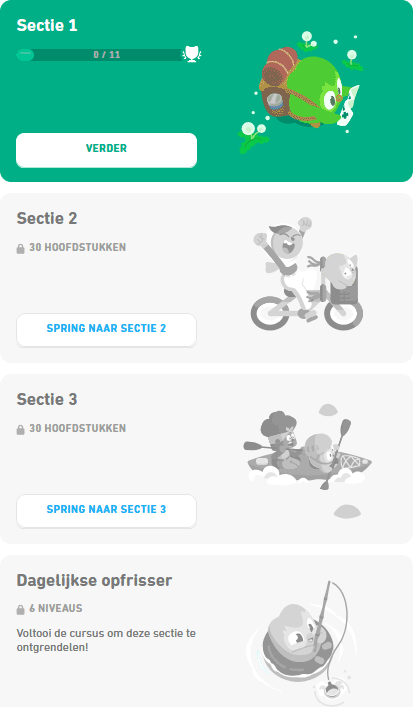Image resolution: width=413 pixels, height=707 pixels.
Task: Click the 30 HOOFDSTUKKEN label under Sectie 3
Action: pyautogui.click(x=78, y=428)
